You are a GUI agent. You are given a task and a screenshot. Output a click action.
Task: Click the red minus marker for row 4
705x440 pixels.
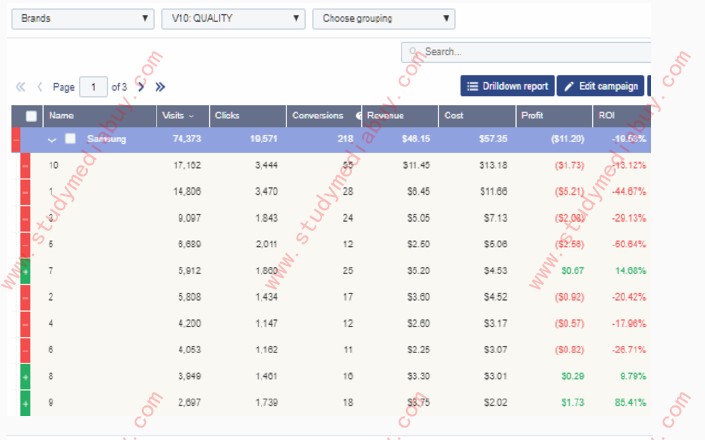[25, 324]
